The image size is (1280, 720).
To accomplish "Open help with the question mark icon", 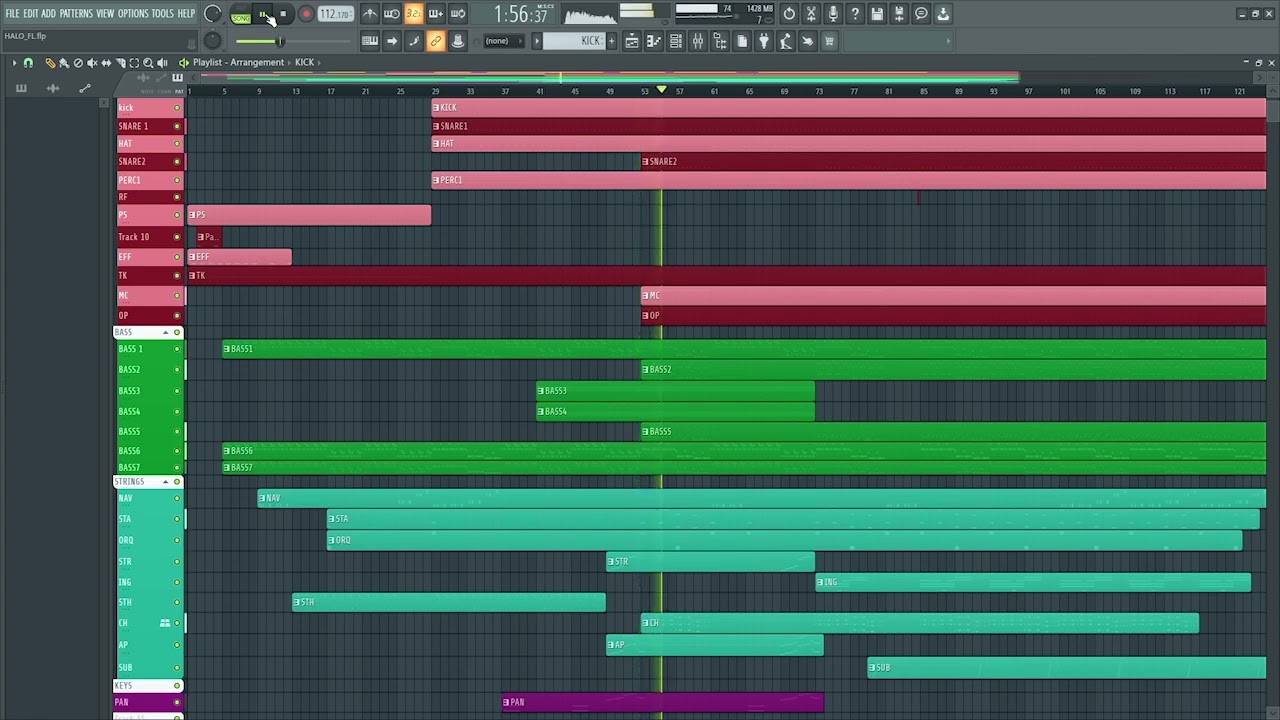I will 855,14.
